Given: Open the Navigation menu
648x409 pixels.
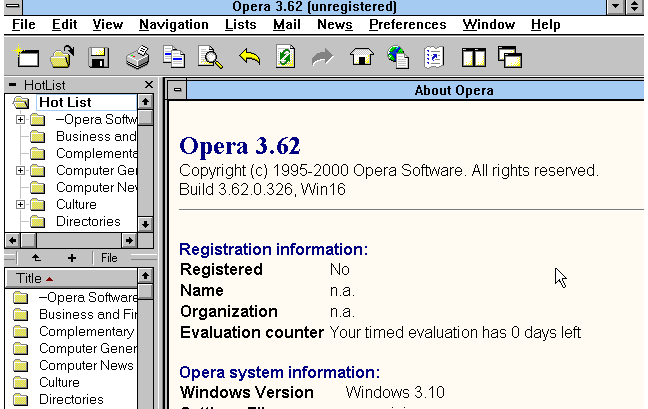Looking at the screenshot, I should [x=174, y=25].
